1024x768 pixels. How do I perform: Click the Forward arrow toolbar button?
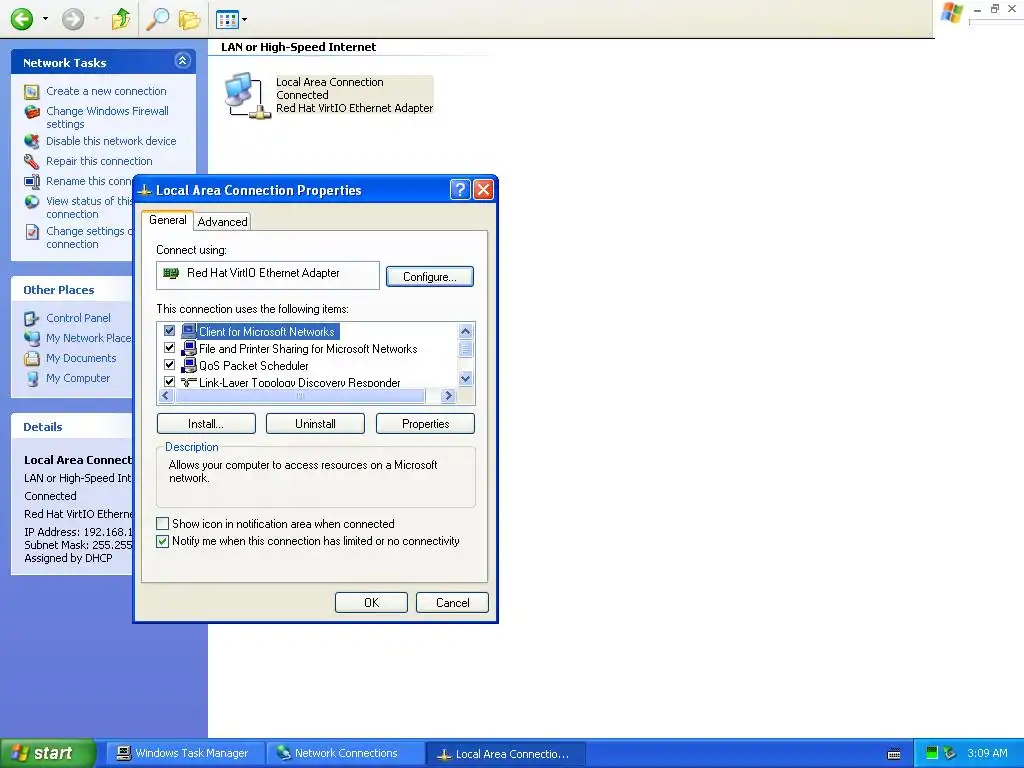[73, 19]
